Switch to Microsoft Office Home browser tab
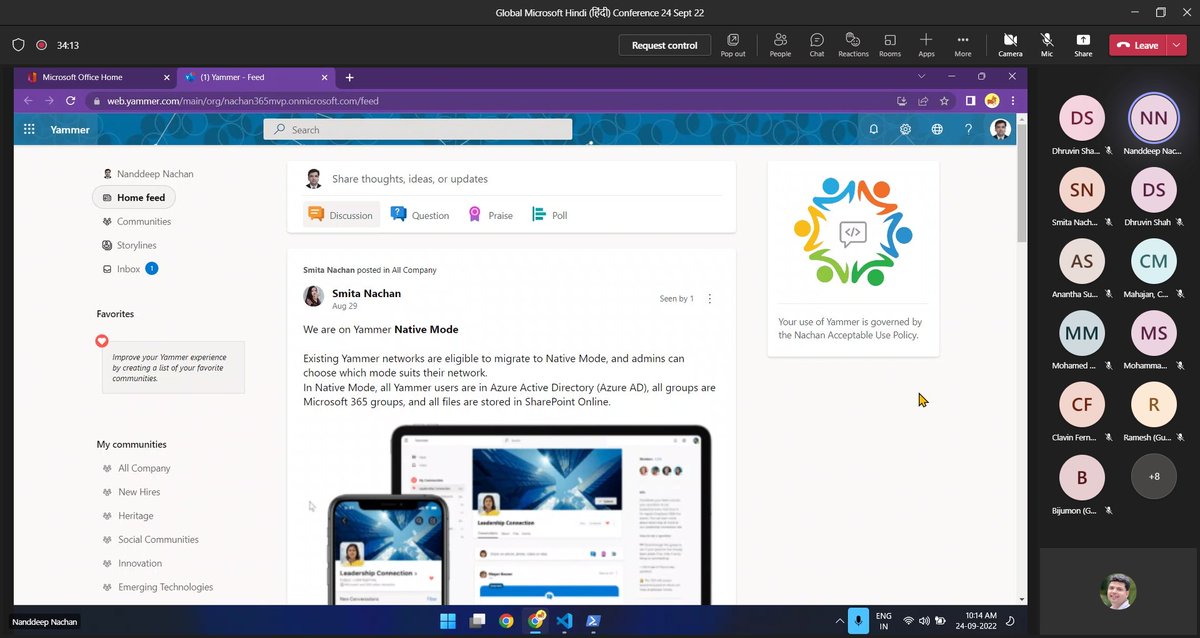This screenshot has height=638, width=1200. 93,77
